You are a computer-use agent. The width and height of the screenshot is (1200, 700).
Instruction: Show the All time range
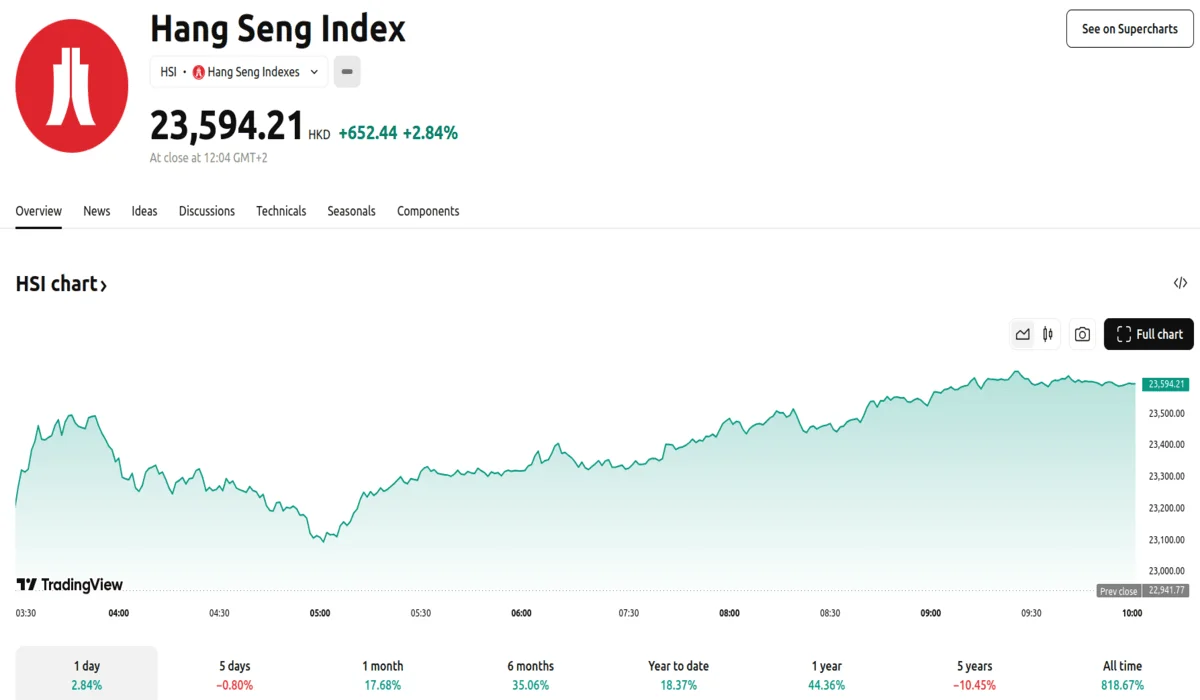pyautogui.click(x=1122, y=674)
